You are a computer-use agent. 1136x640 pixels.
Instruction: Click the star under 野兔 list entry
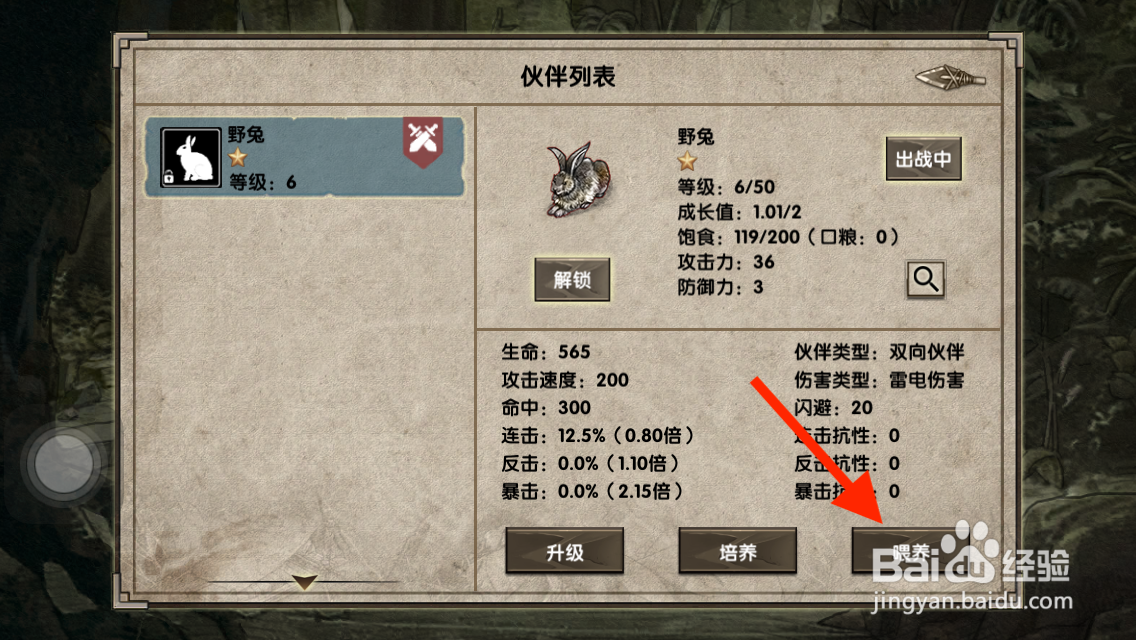click(x=237, y=157)
